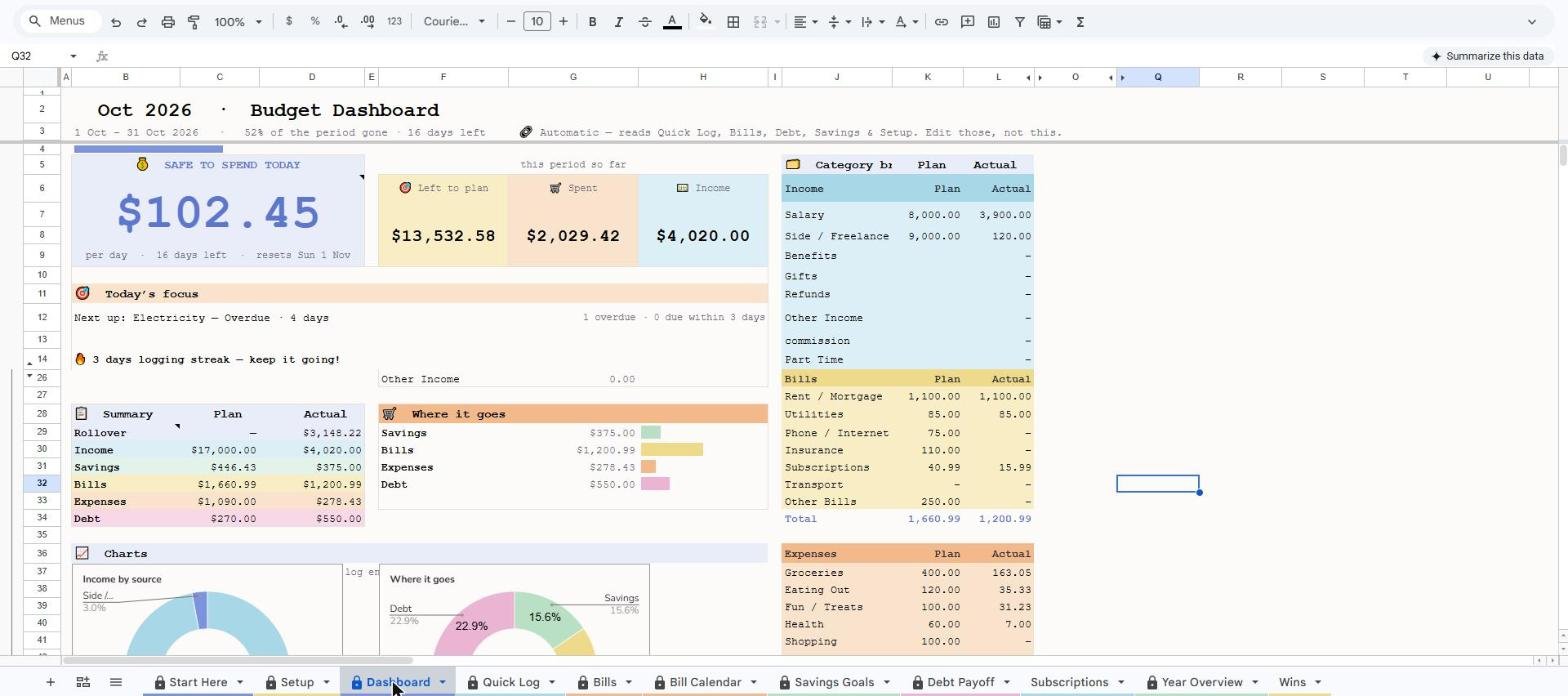The image size is (1568, 696).
Task: Select row 32 header
Action: pos(42,484)
